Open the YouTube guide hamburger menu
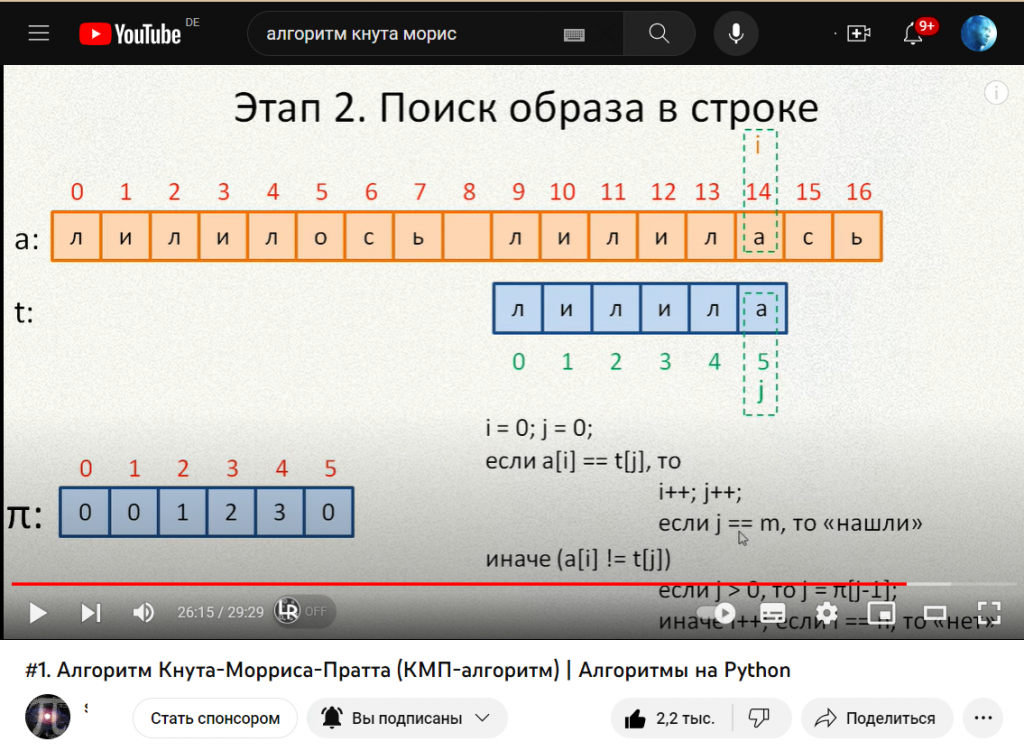The width and height of the screenshot is (1024, 751). pos(39,33)
